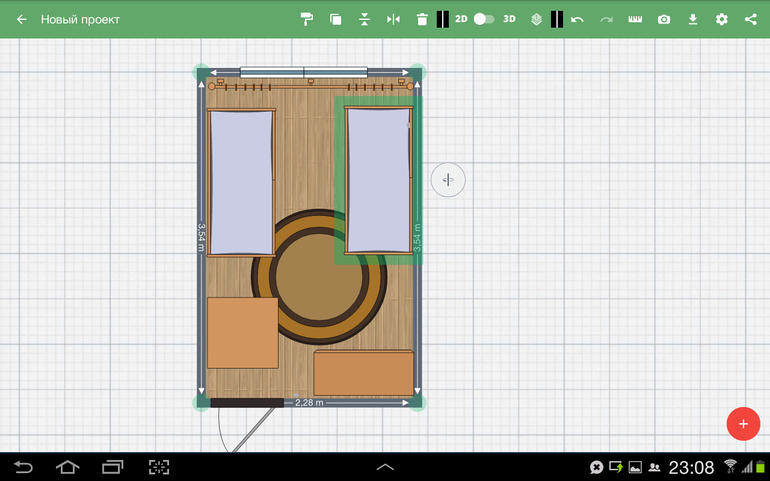Select the paint roller tool
The width and height of the screenshot is (770, 481).
click(307, 19)
